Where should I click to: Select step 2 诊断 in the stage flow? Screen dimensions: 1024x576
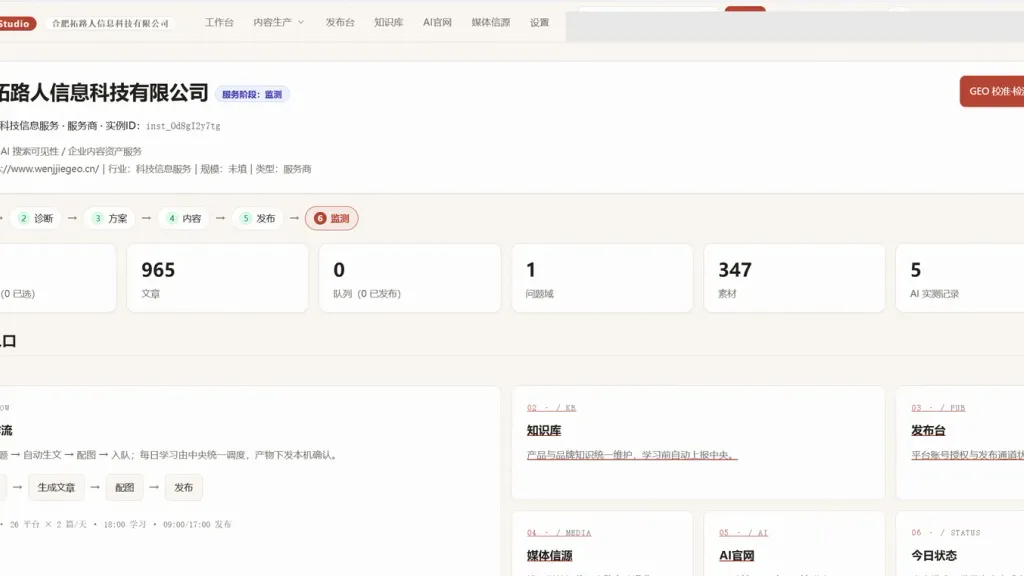[x=36, y=218]
